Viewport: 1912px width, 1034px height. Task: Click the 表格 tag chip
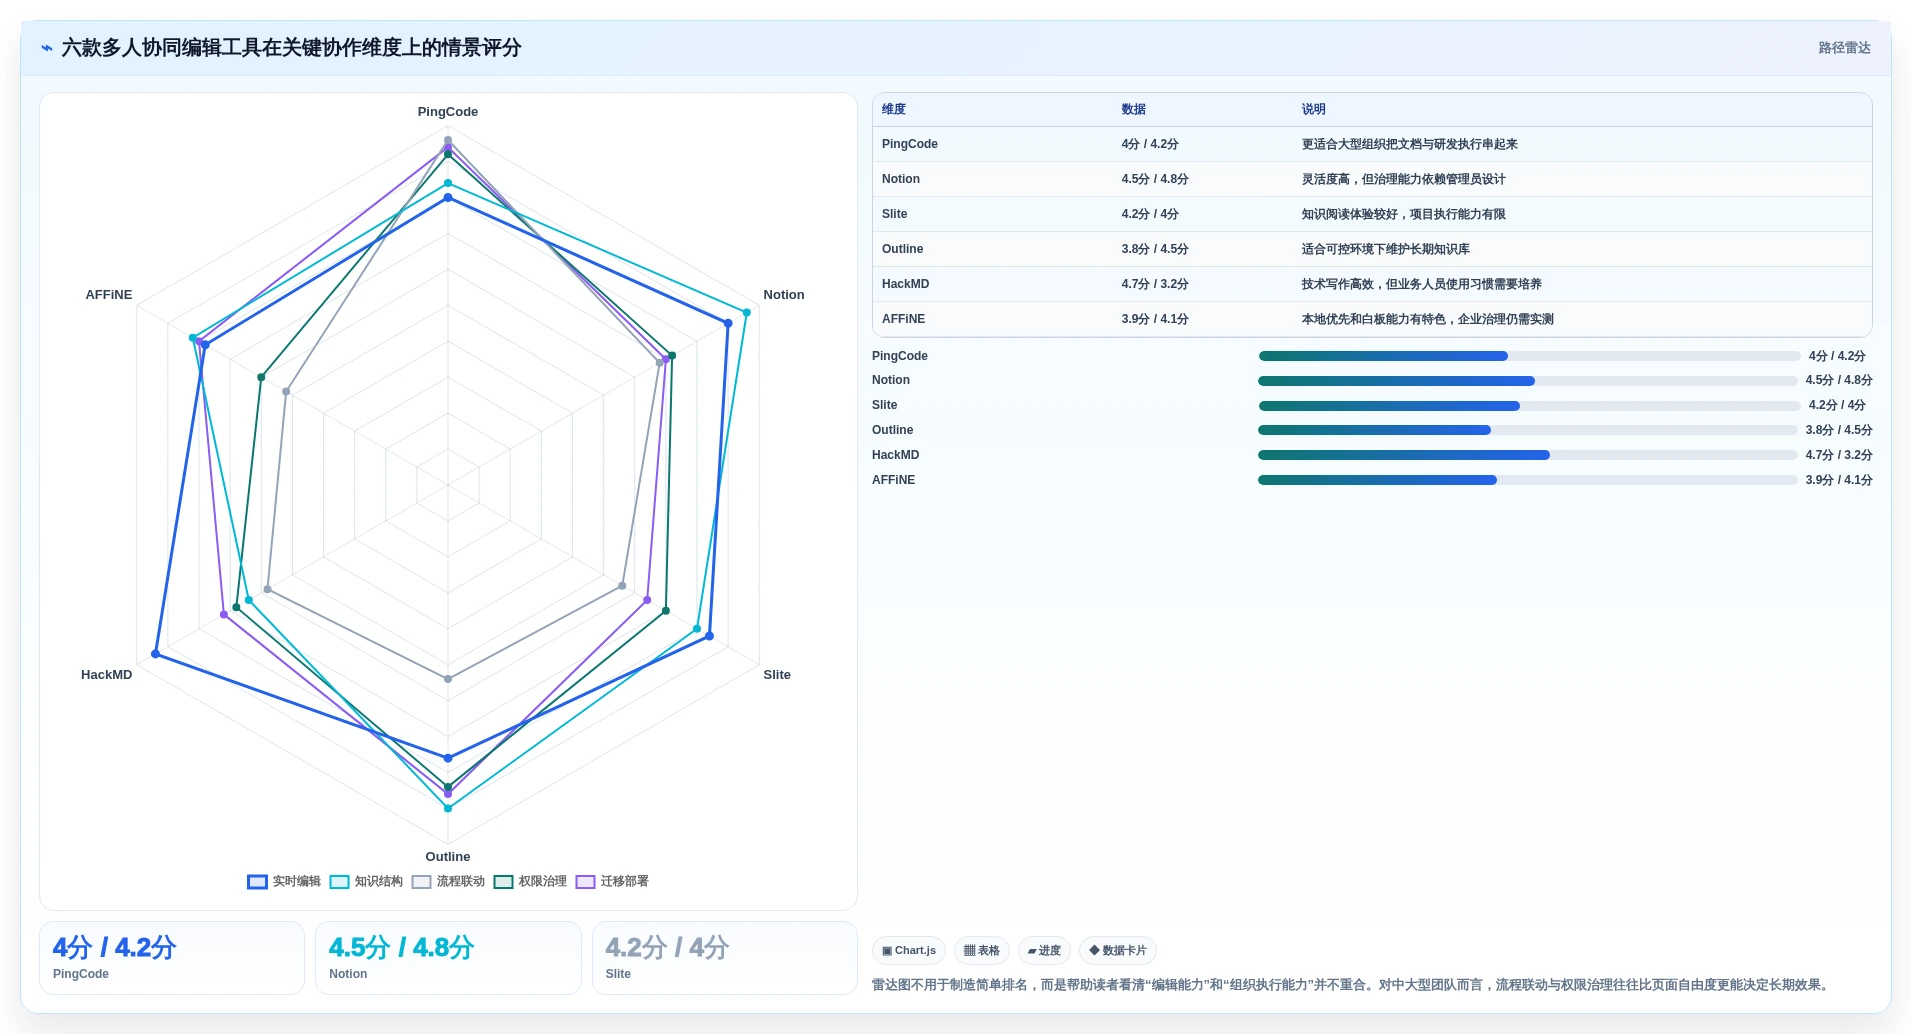(x=982, y=950)
